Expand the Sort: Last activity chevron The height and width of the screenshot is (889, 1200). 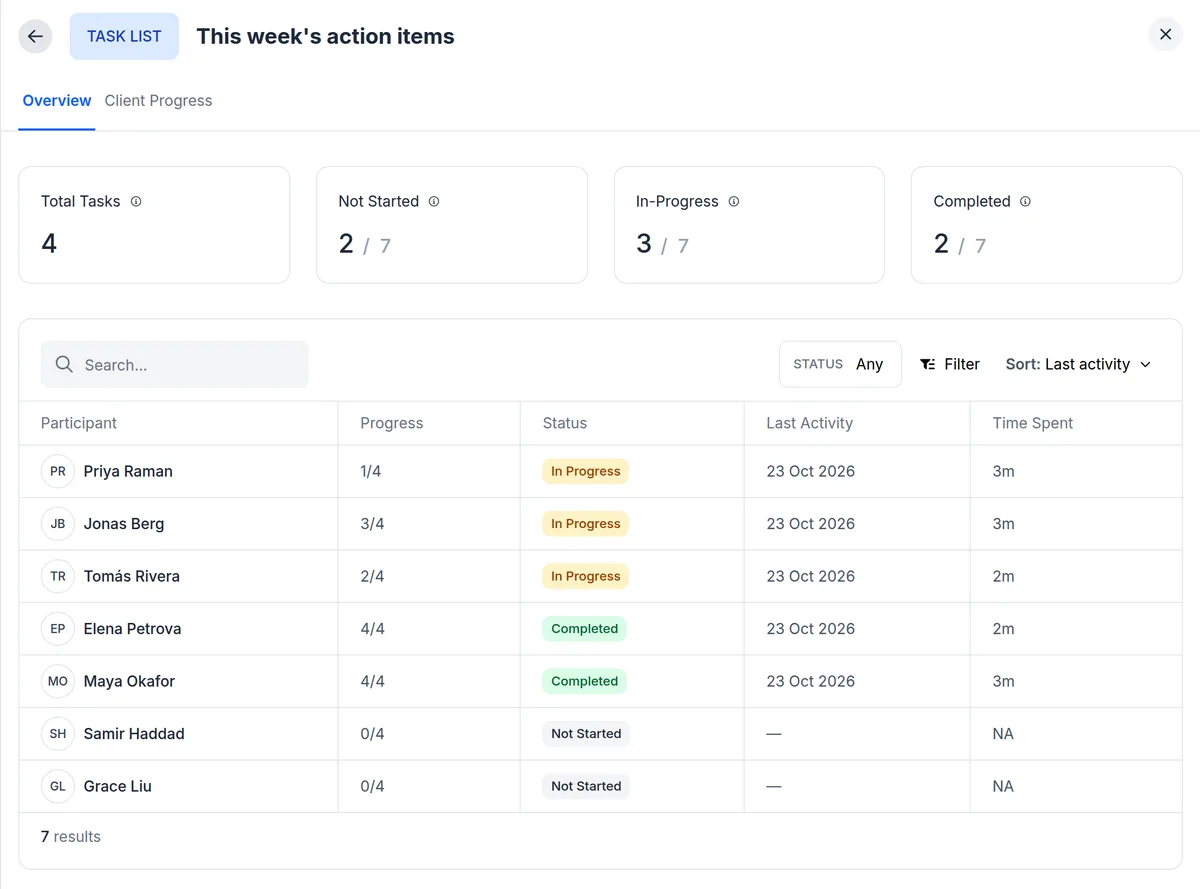[1146, 364]
